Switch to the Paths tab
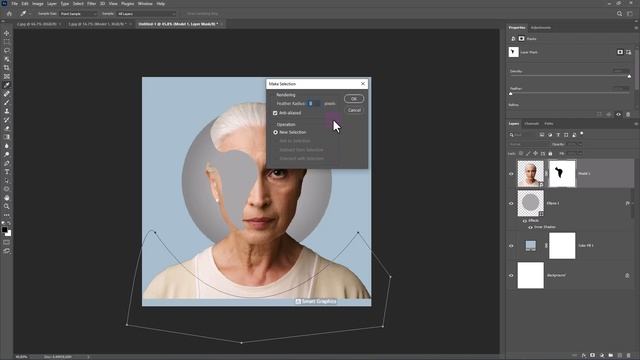This screenshot has height=360, width=640. click(549, 124)
